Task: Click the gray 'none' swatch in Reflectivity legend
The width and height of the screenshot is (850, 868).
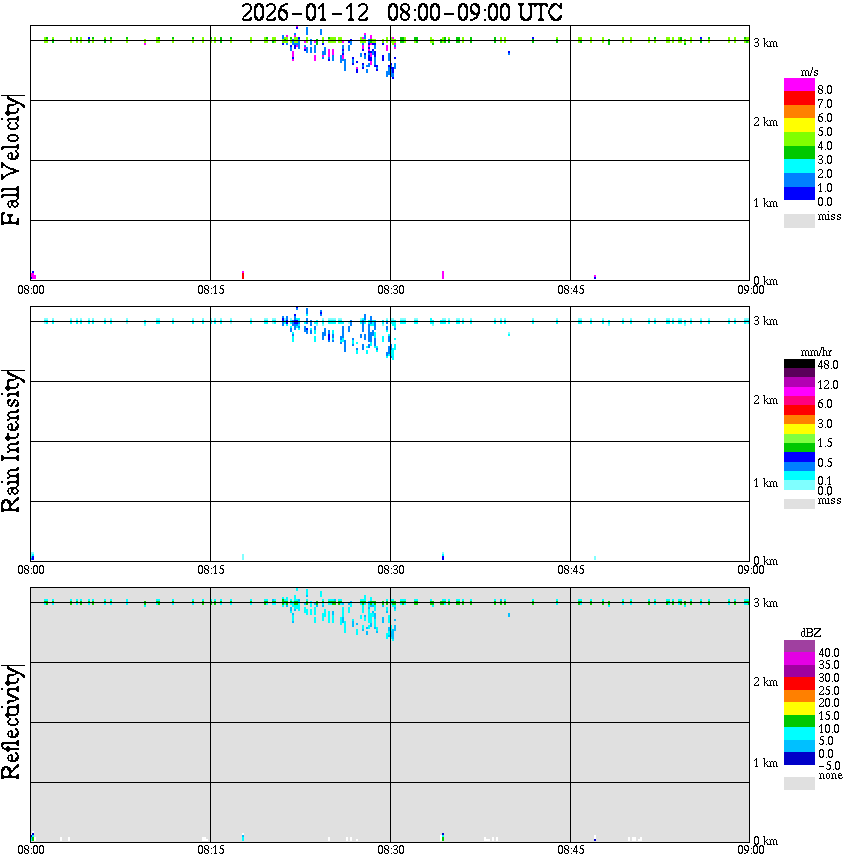Action: (799, 783)
